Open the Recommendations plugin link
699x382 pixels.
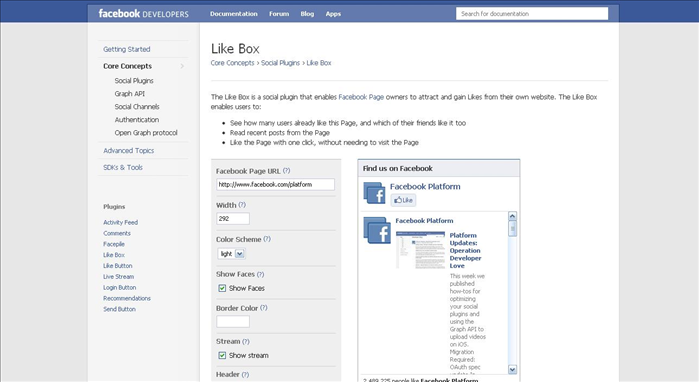pos(127,298)
